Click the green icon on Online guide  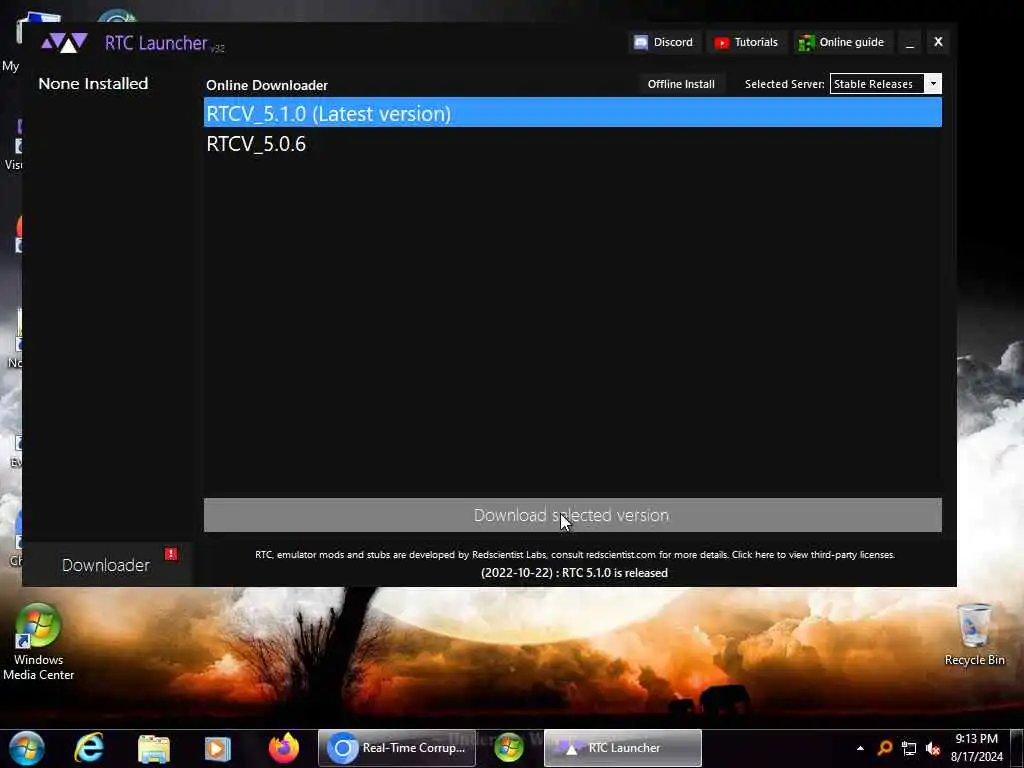[x=806, y=42]
